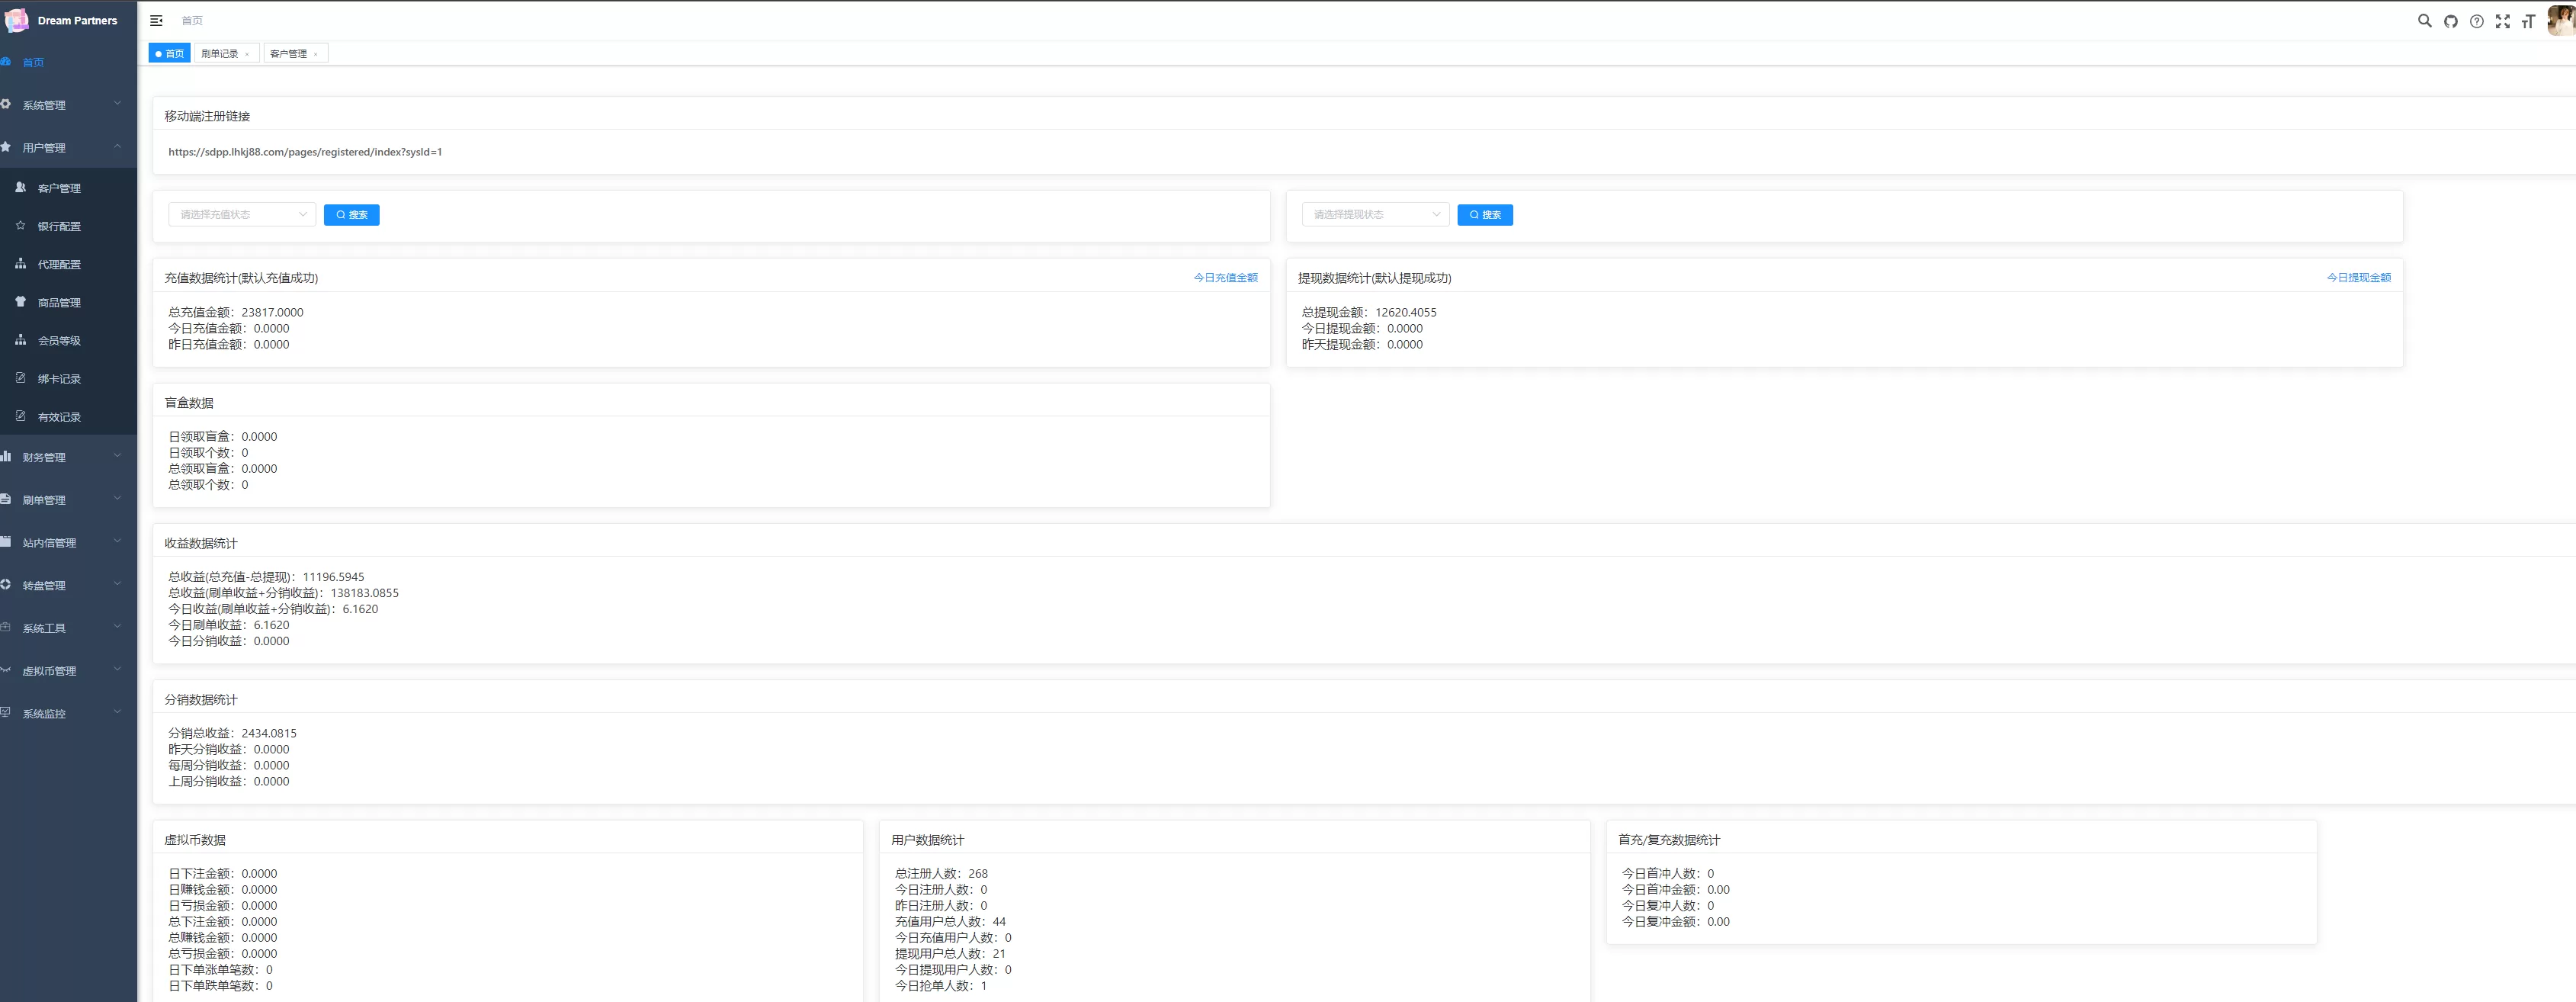Toggle fullscreen mode icon
This screenshot has height=1002, width=2576.
tap(2502, 21)
